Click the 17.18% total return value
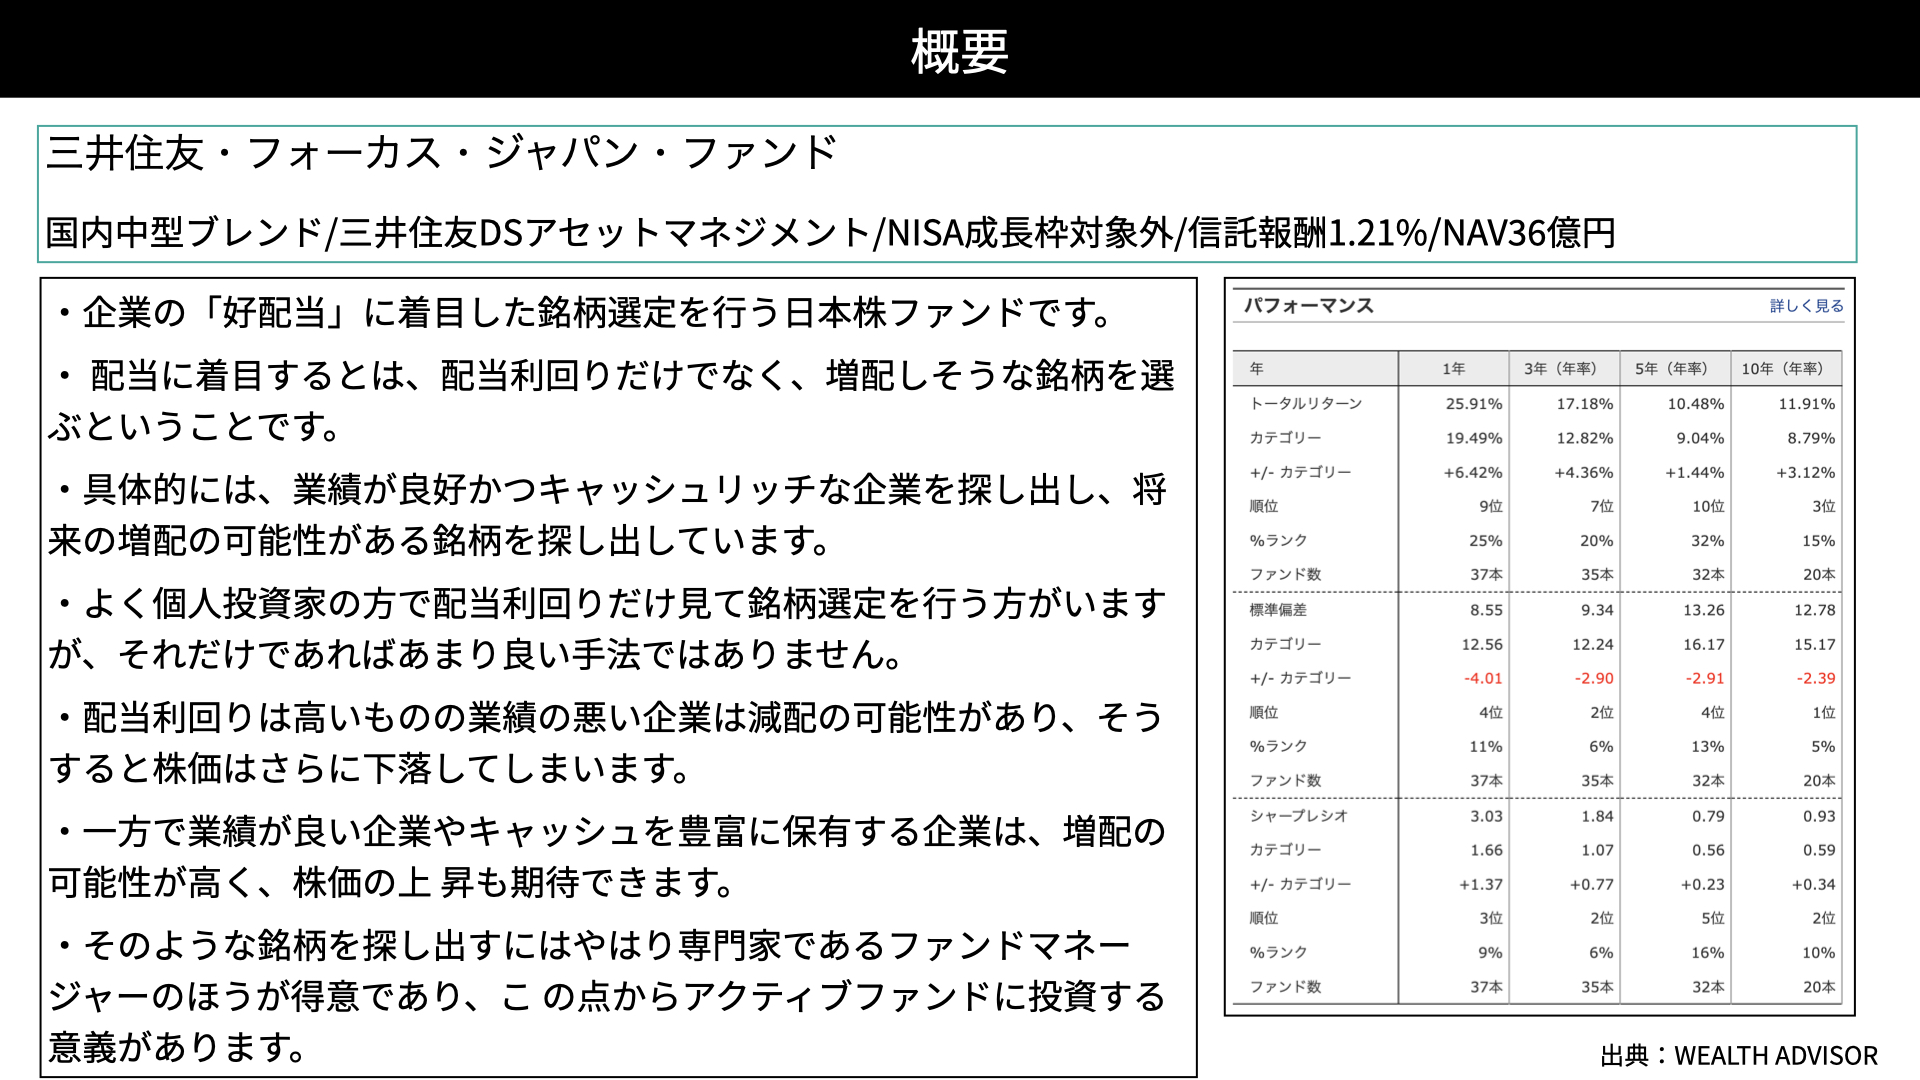 pyautogui.click(x=1585, y=404)
